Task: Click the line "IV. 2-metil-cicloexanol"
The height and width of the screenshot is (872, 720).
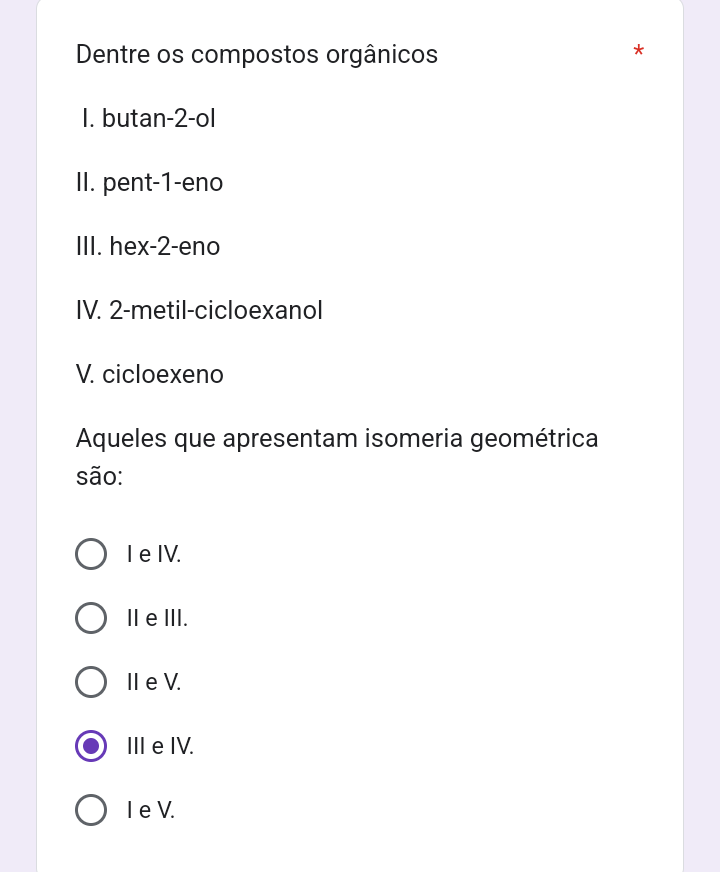Action: [x=199, y=311]
